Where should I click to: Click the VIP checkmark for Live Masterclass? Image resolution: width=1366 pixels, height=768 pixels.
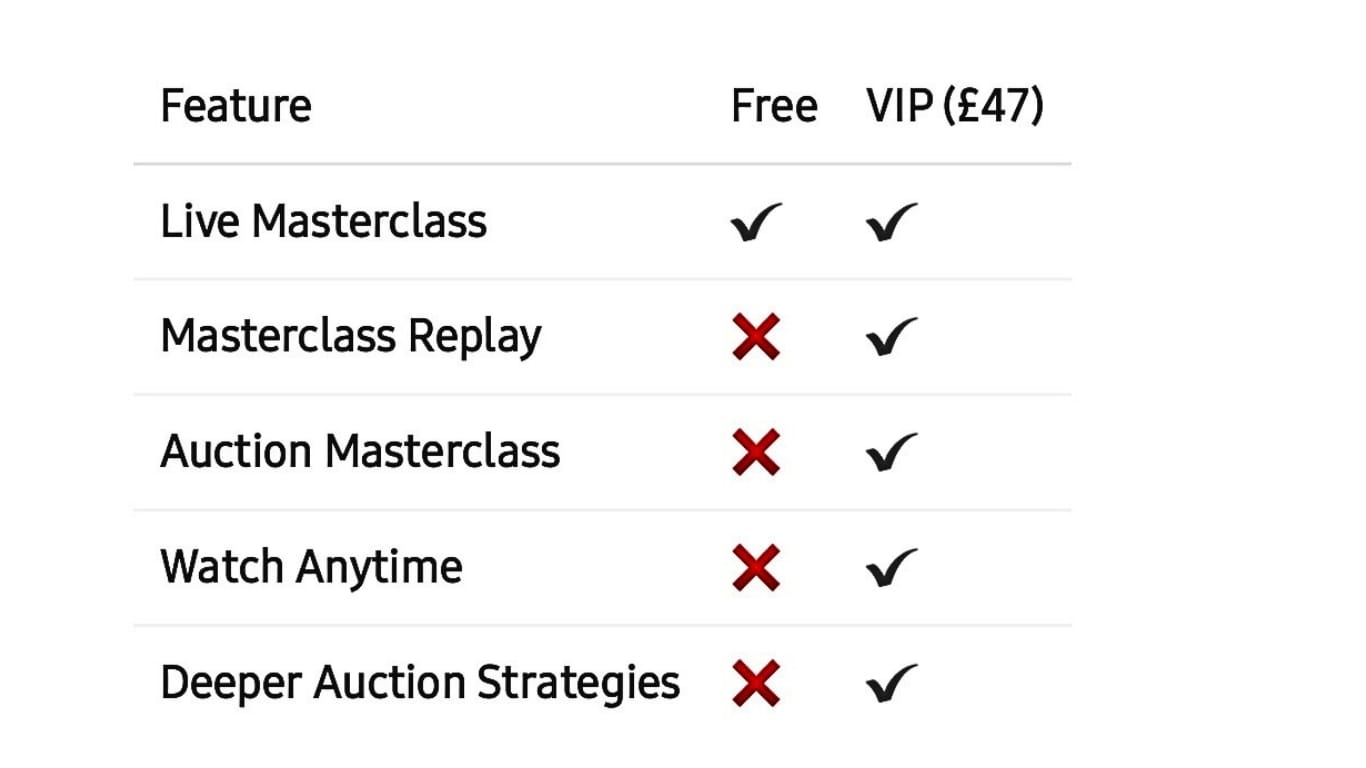click(x=891, y=222)
